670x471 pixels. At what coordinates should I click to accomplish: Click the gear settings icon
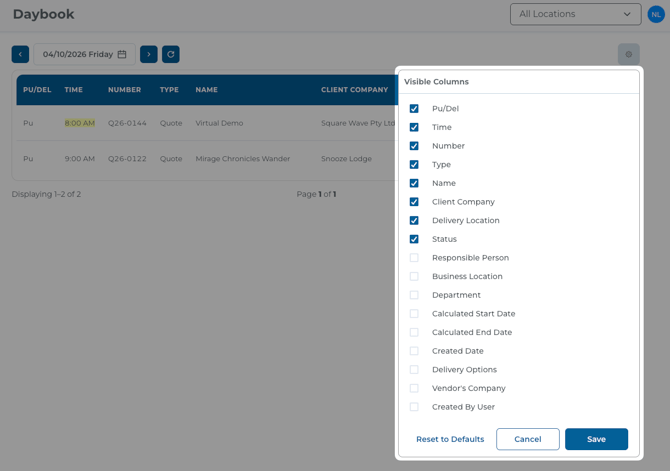click(x=629, y=54)
